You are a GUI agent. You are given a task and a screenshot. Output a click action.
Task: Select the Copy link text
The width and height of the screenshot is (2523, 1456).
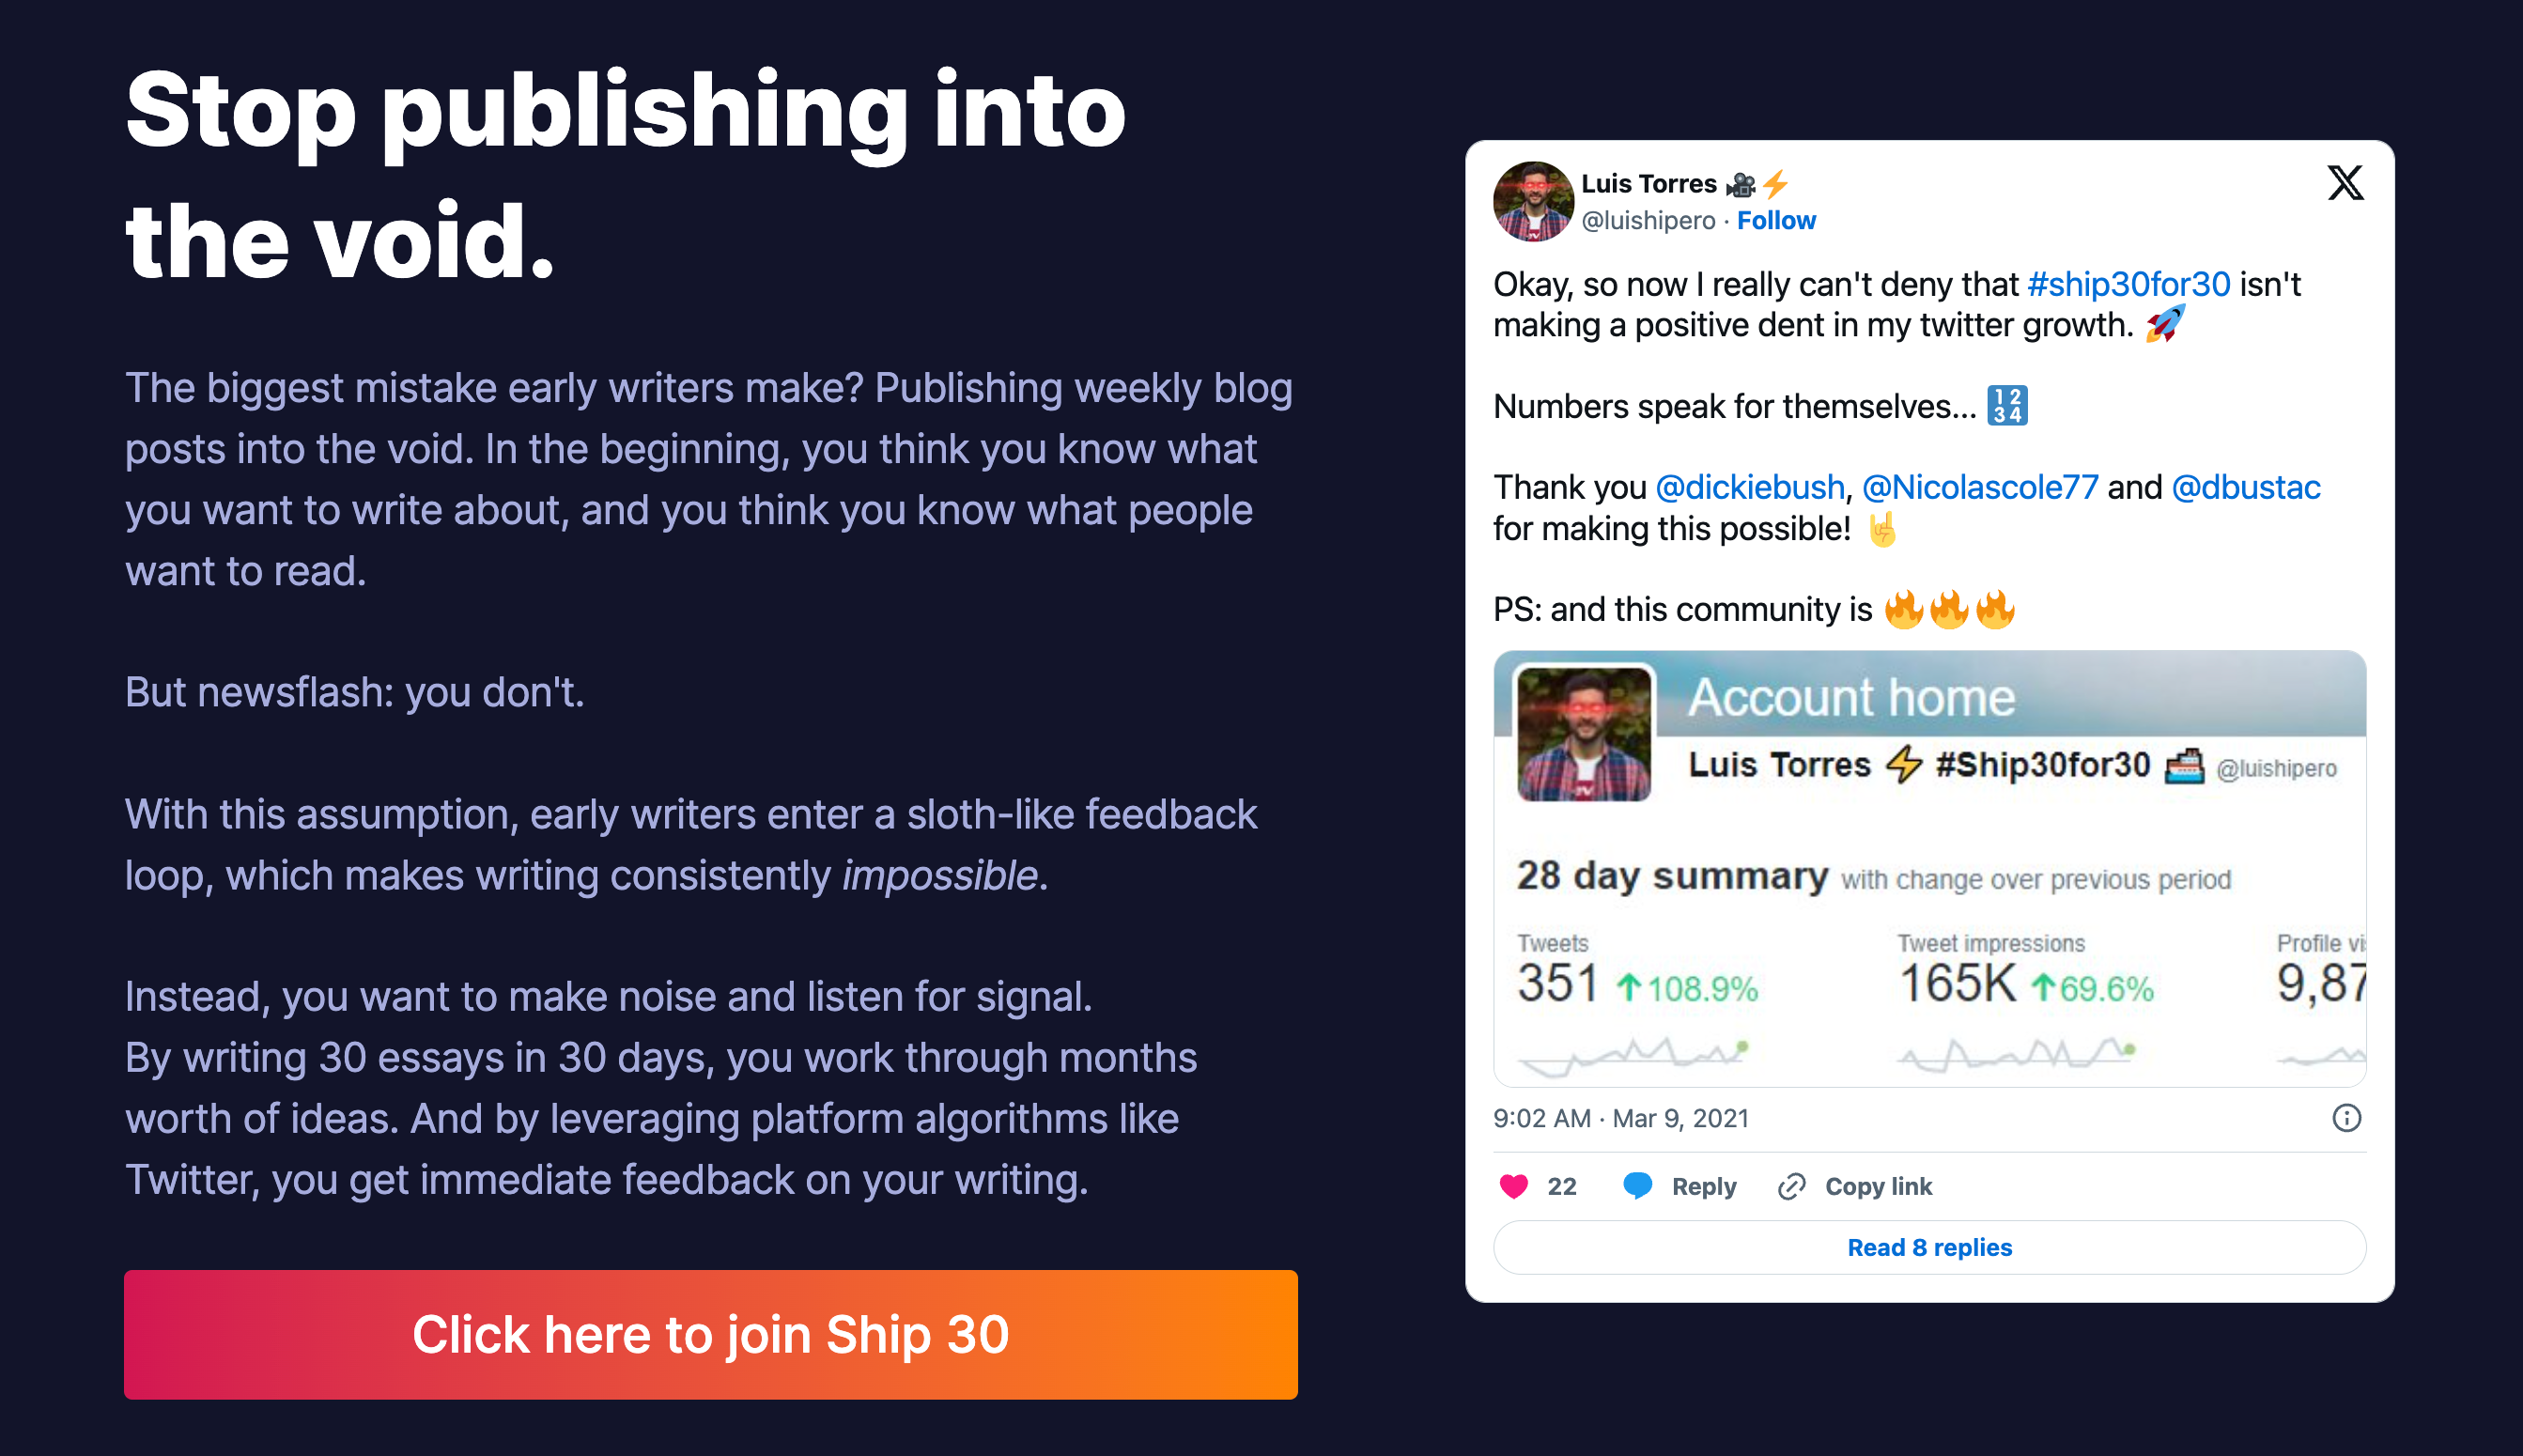[x=1878, y=1187]
